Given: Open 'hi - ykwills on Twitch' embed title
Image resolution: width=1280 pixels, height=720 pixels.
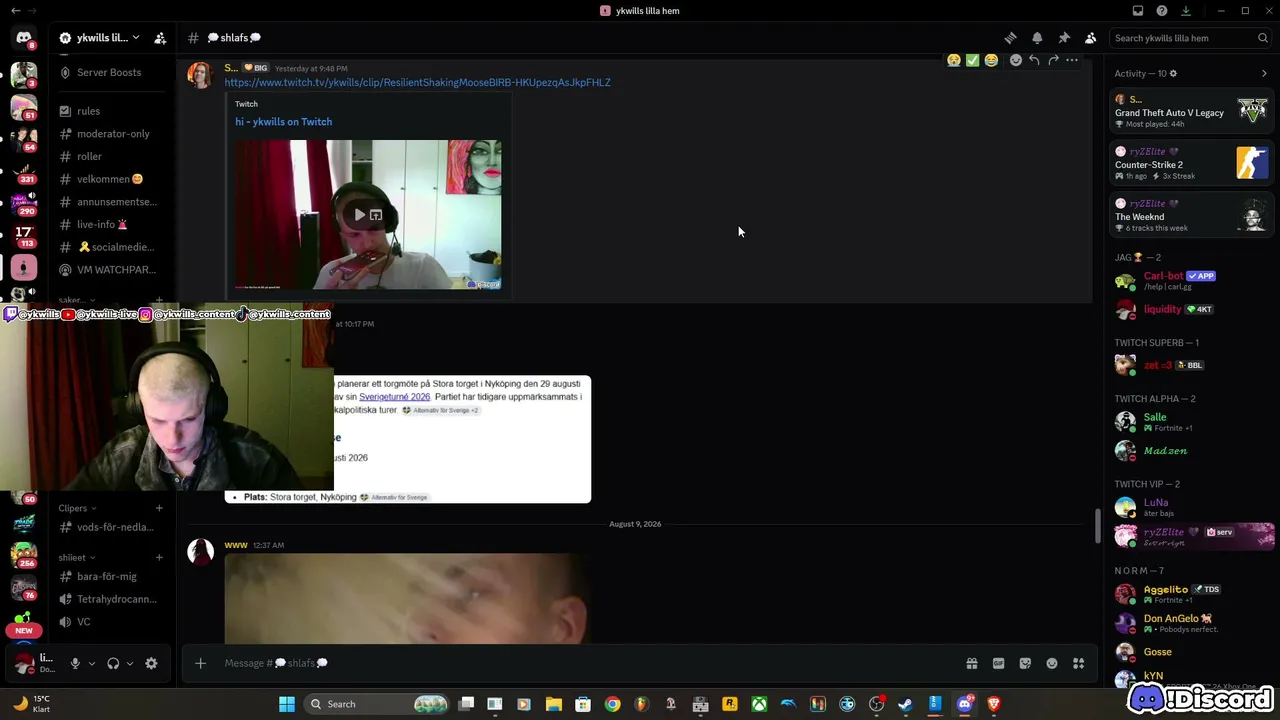Looking at the screenshot, I should [283, 122].
